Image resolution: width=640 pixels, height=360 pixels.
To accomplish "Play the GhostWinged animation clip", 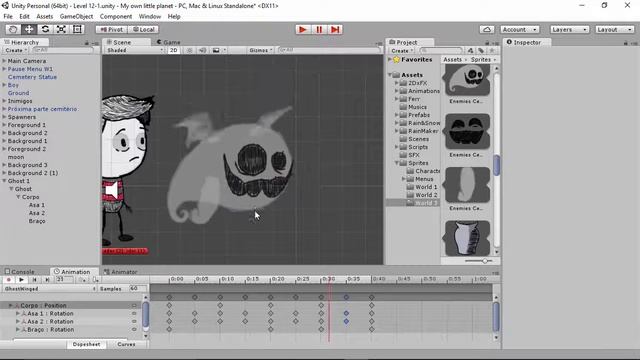I will 21,280.
